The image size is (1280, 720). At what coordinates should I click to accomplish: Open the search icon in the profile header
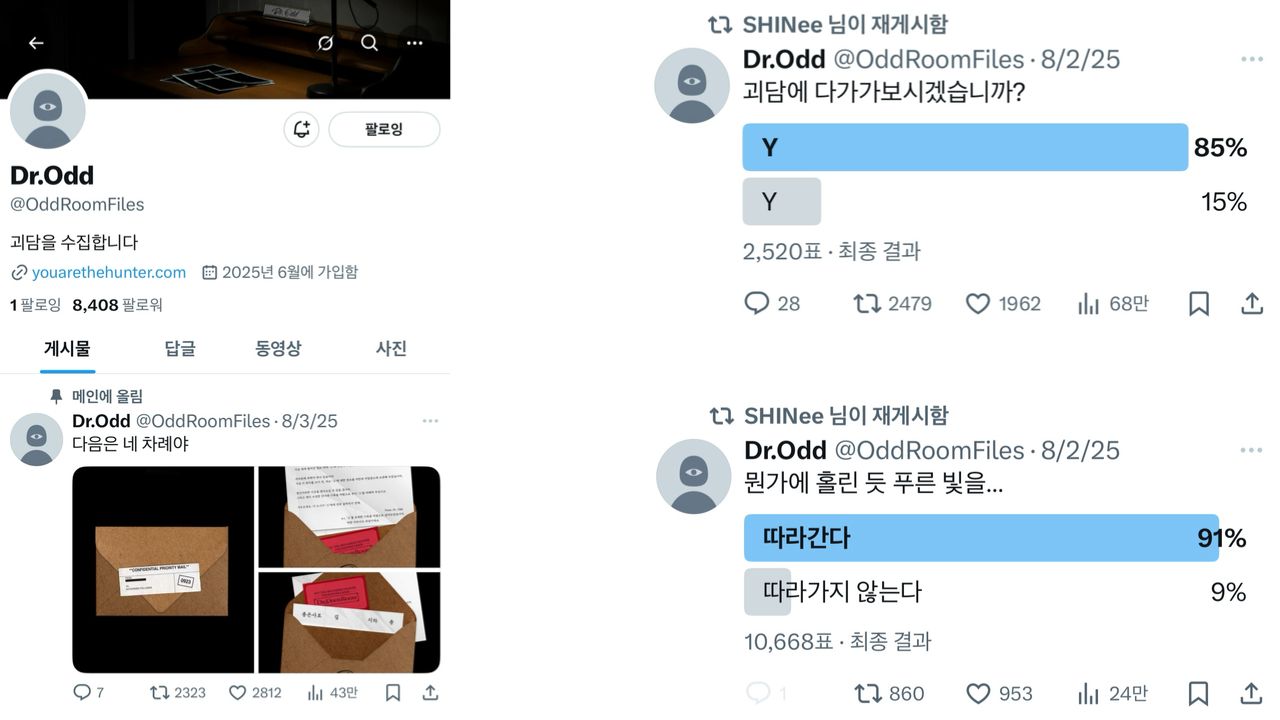369,43
